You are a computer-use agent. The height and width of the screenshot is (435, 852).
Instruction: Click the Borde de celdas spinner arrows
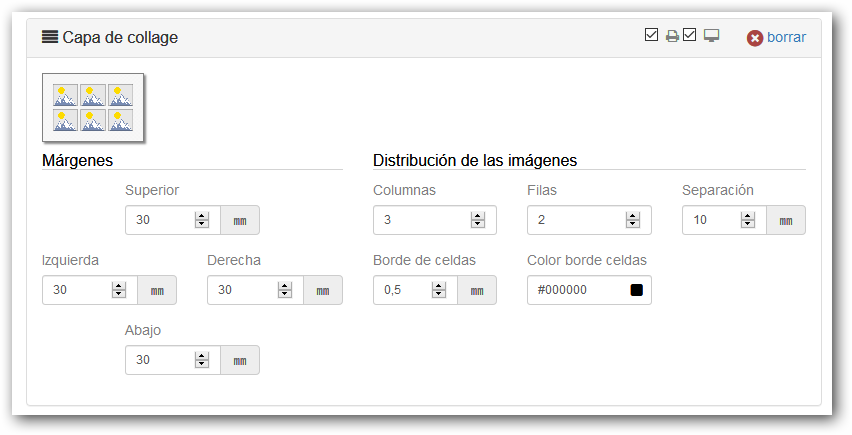pos(439,290)
